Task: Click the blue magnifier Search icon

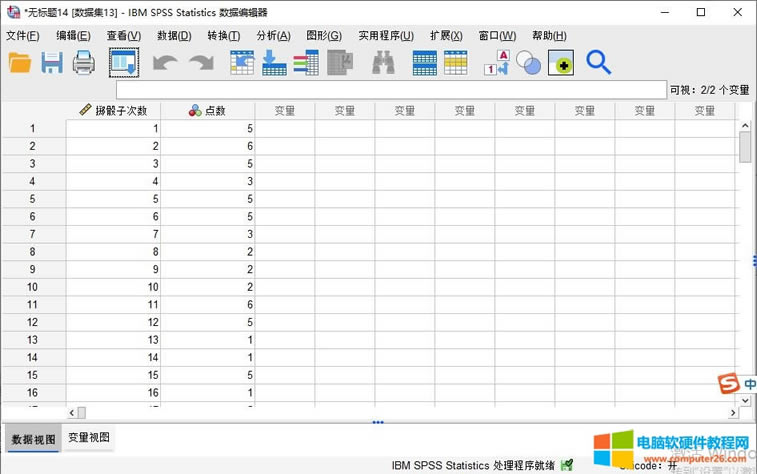Action: click(x=598, y=63)
